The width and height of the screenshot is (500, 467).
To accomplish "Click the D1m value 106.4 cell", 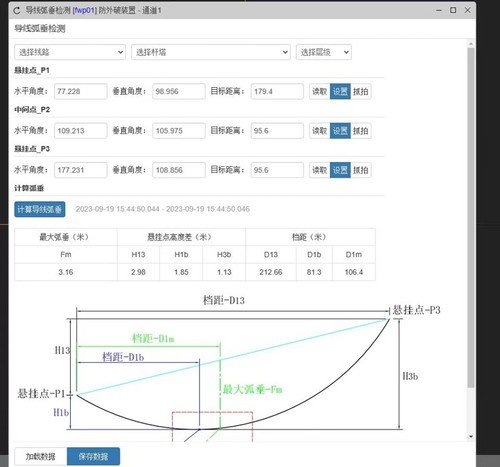I will coord(354,272).
